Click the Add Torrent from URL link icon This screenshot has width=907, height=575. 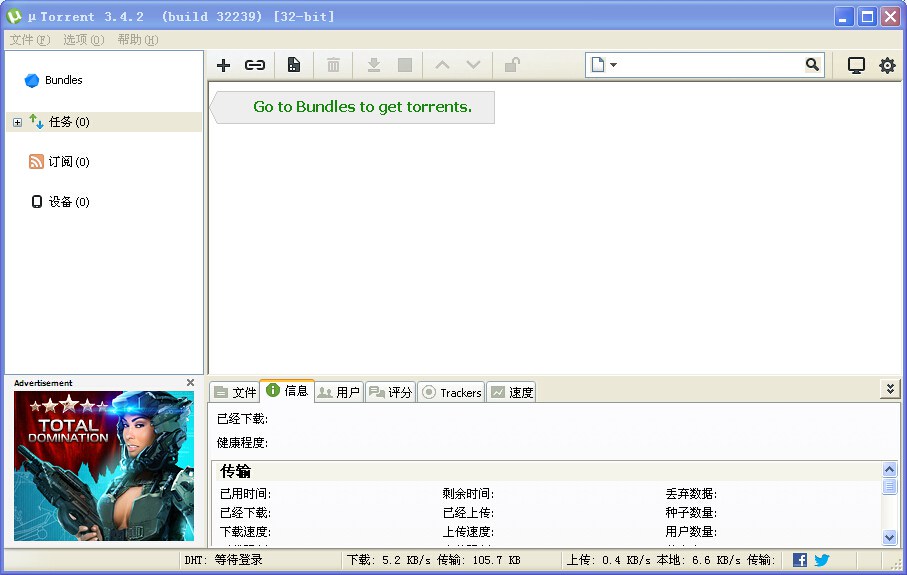point(255,65)
